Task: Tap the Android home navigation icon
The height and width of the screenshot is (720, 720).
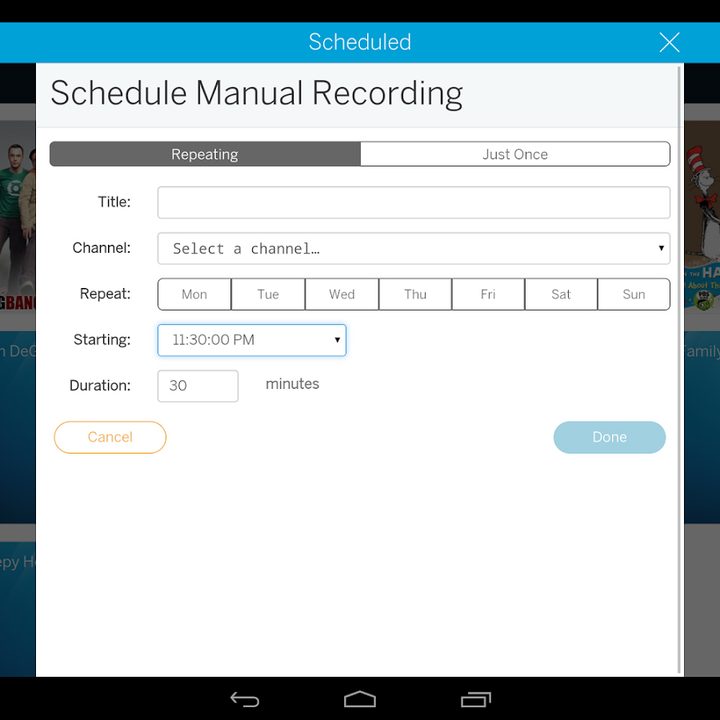Action: tap(360, 699)
